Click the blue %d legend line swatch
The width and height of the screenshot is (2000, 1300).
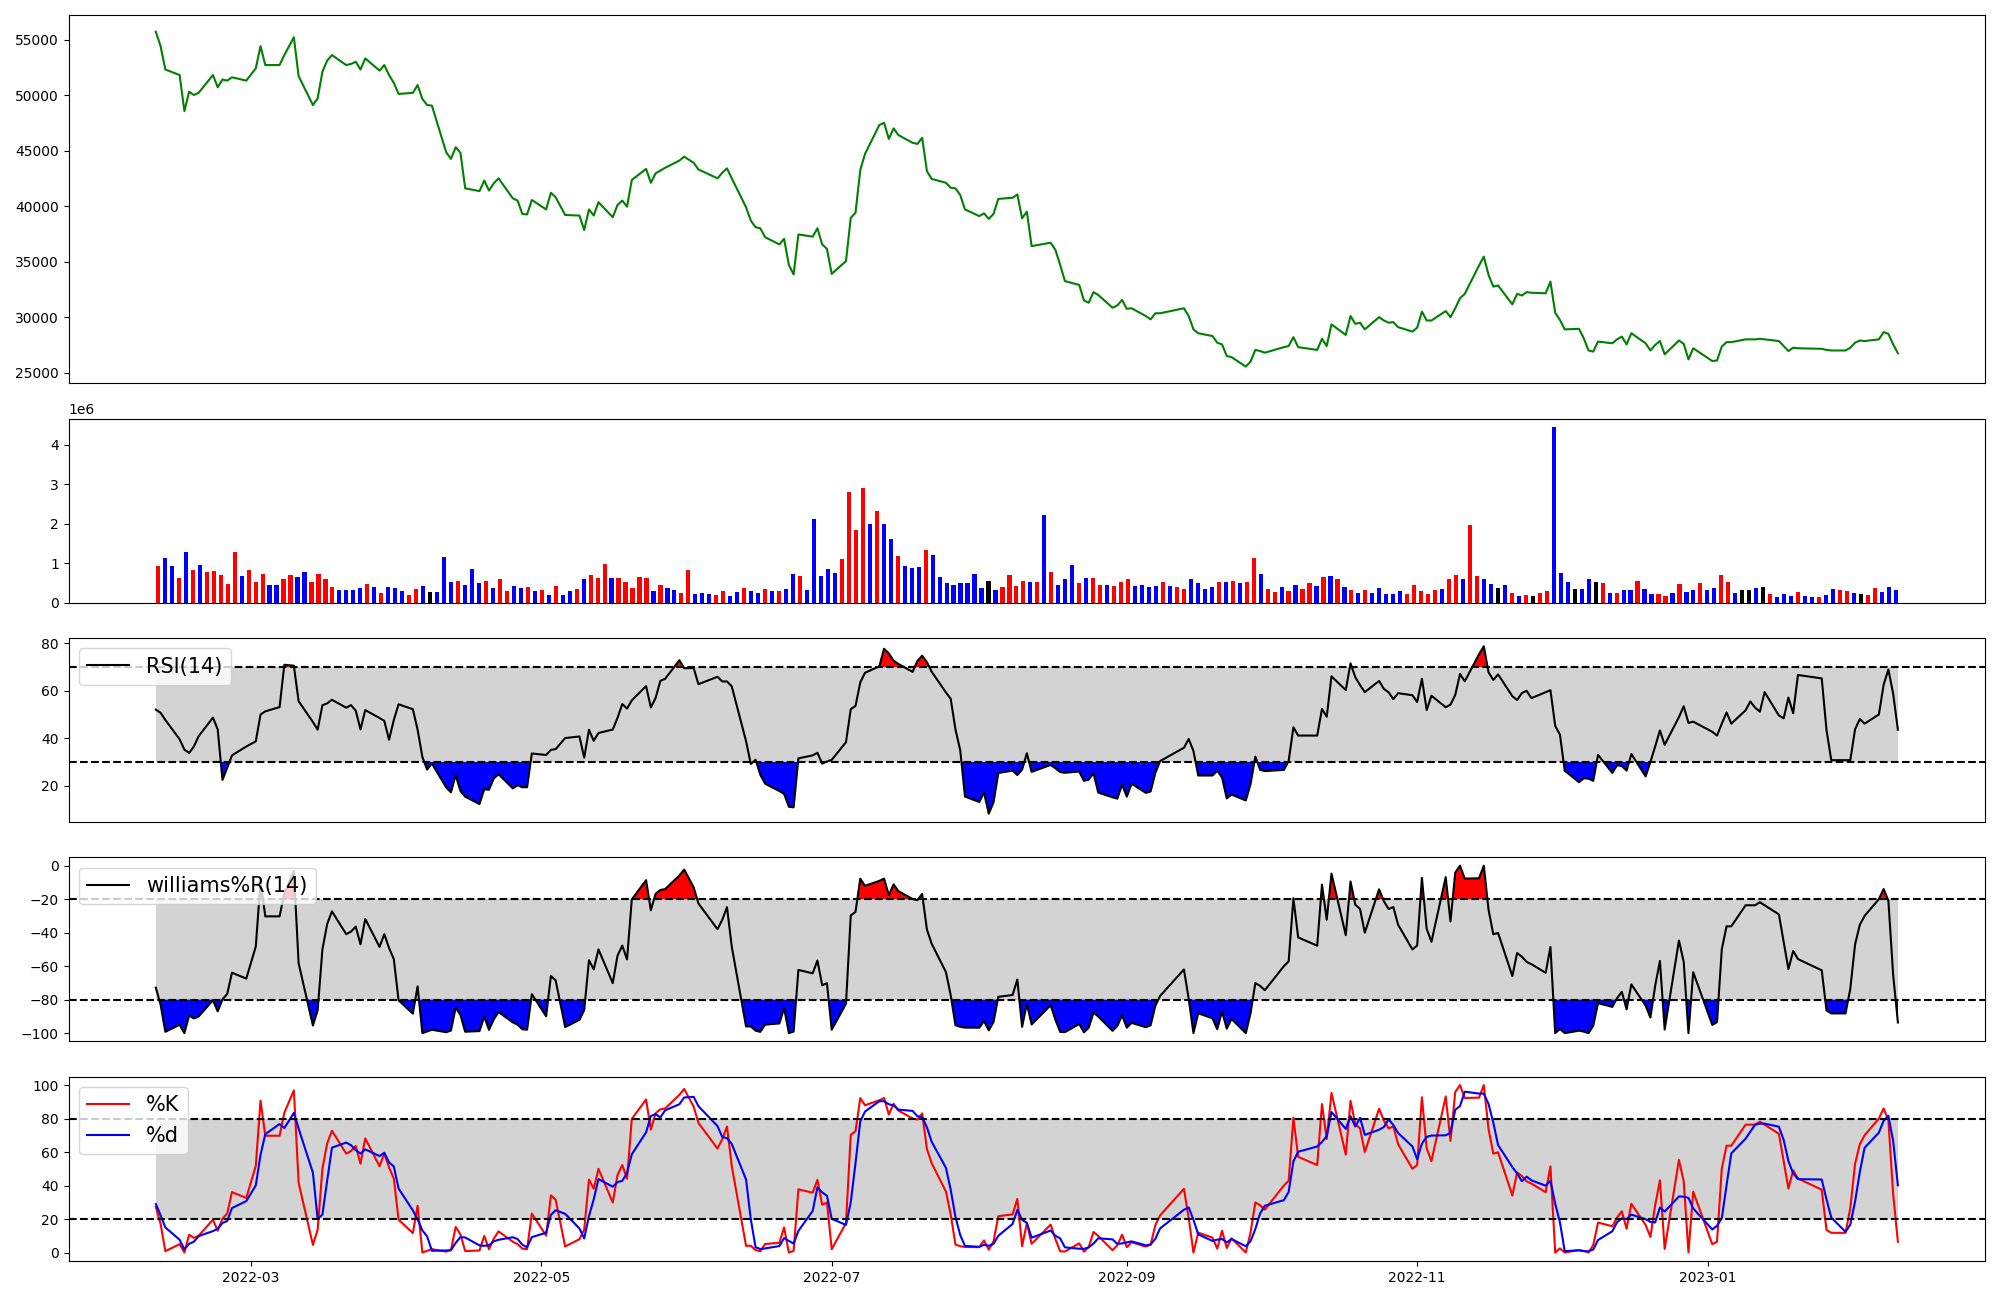click(108, 1135)
